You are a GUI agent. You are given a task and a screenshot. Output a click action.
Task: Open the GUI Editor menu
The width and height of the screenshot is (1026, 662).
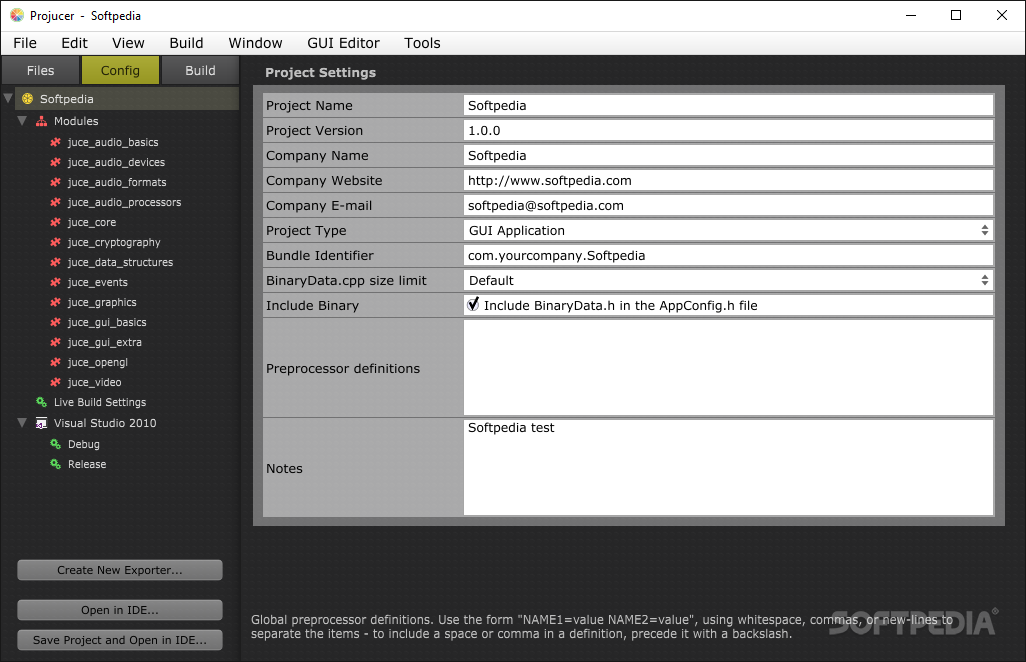[x=344, y=43]
